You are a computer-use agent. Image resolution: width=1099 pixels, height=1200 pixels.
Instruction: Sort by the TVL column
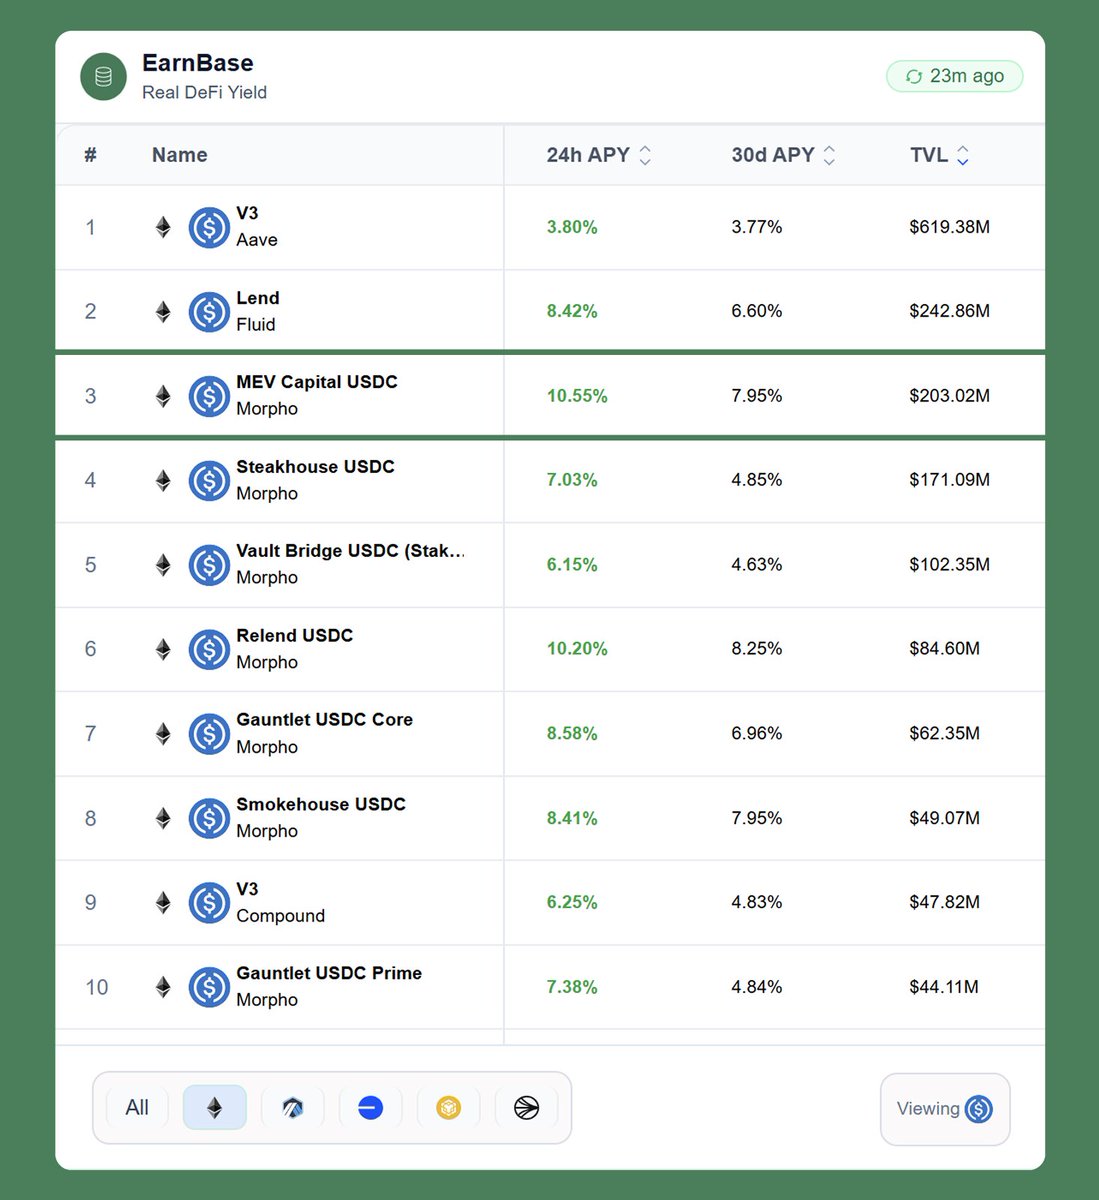coord(939,155)
